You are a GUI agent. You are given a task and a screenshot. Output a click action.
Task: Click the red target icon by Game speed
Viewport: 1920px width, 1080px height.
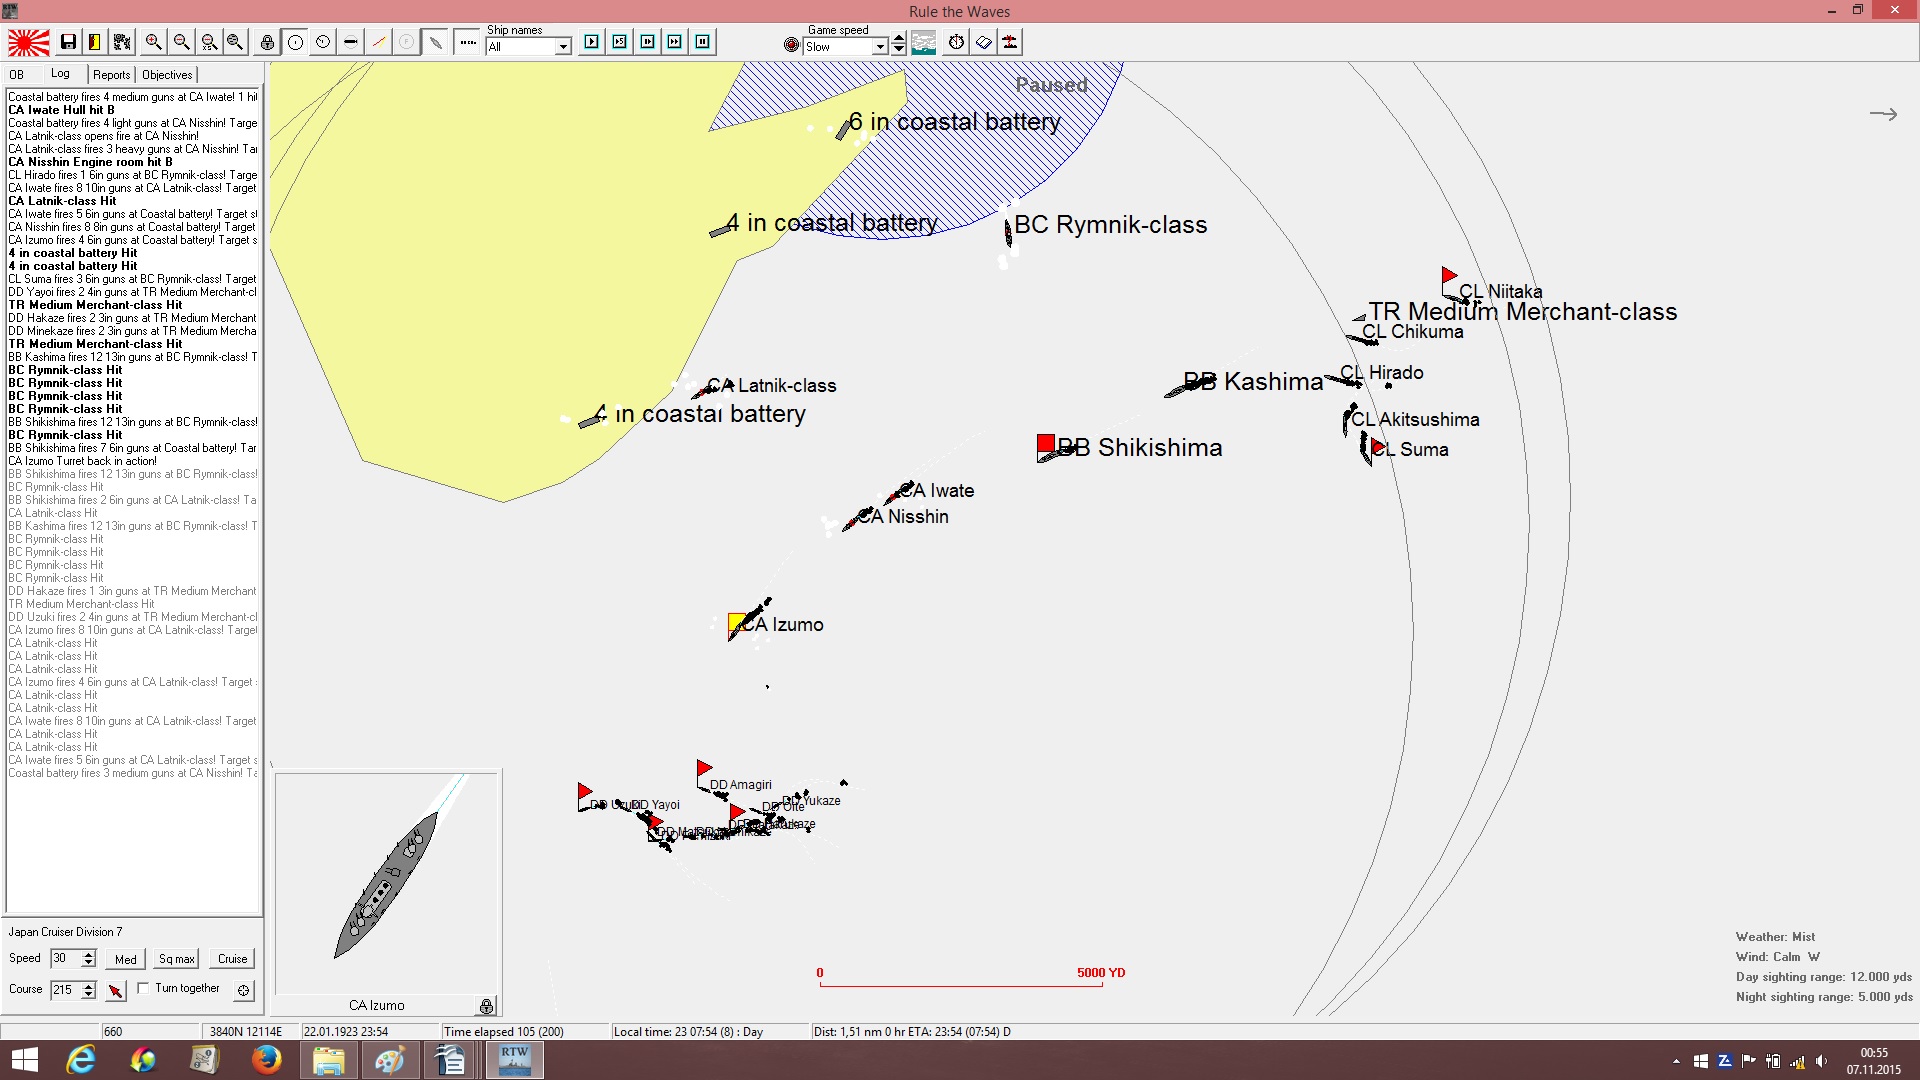click(792, 45)
